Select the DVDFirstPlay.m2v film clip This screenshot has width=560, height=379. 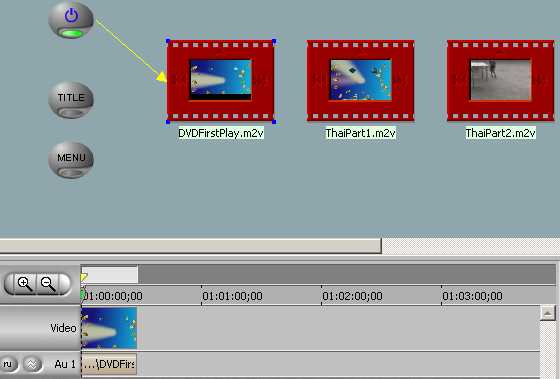pos(221,81)
